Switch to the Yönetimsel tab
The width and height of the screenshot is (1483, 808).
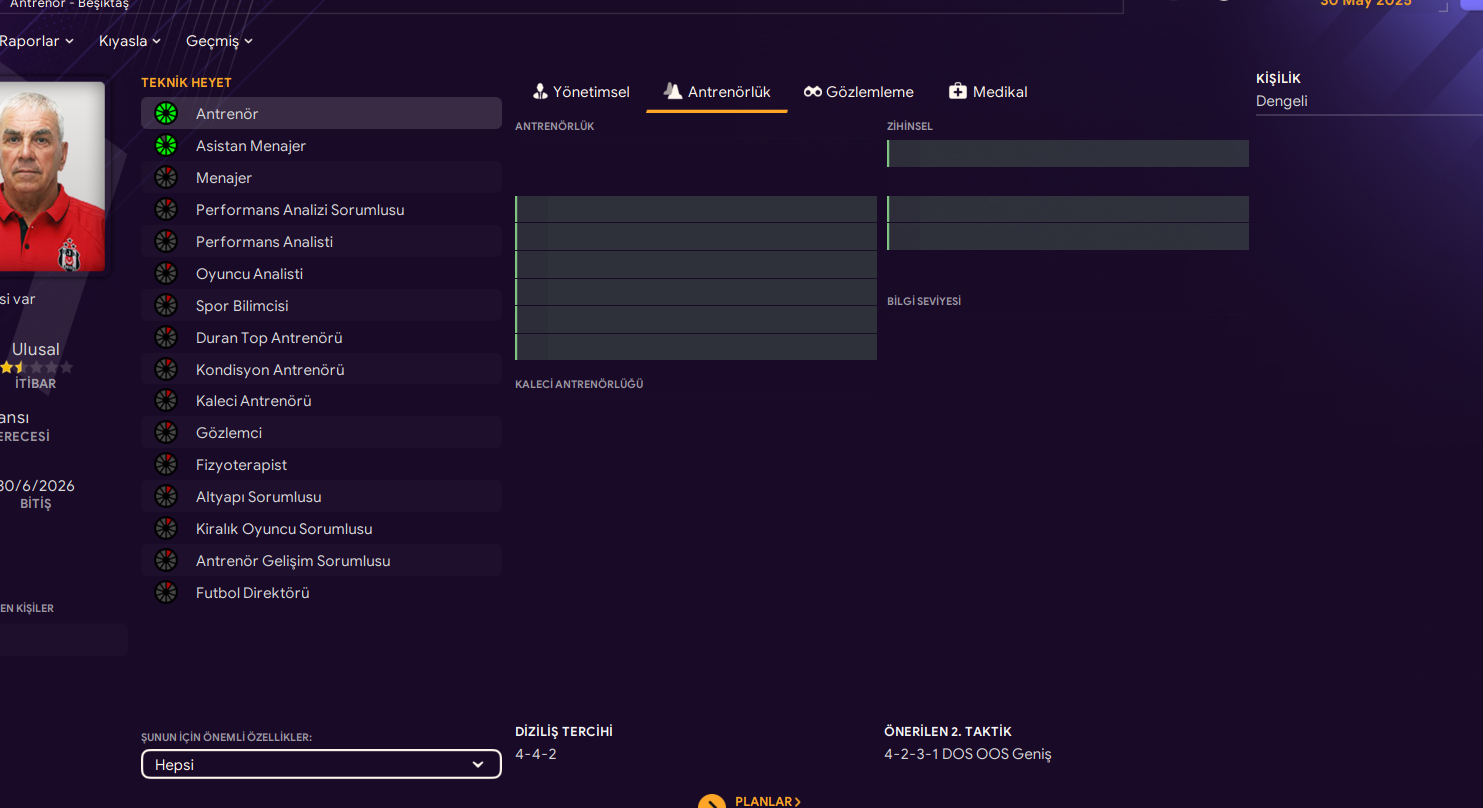[x=581, y=92]
